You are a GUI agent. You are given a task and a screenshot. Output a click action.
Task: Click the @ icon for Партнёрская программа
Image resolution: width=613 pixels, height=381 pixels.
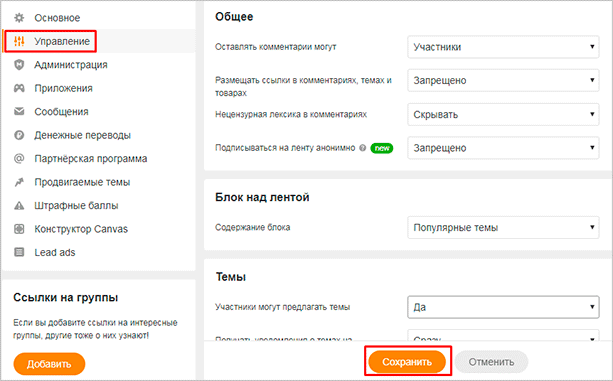[x=19, y=158]
